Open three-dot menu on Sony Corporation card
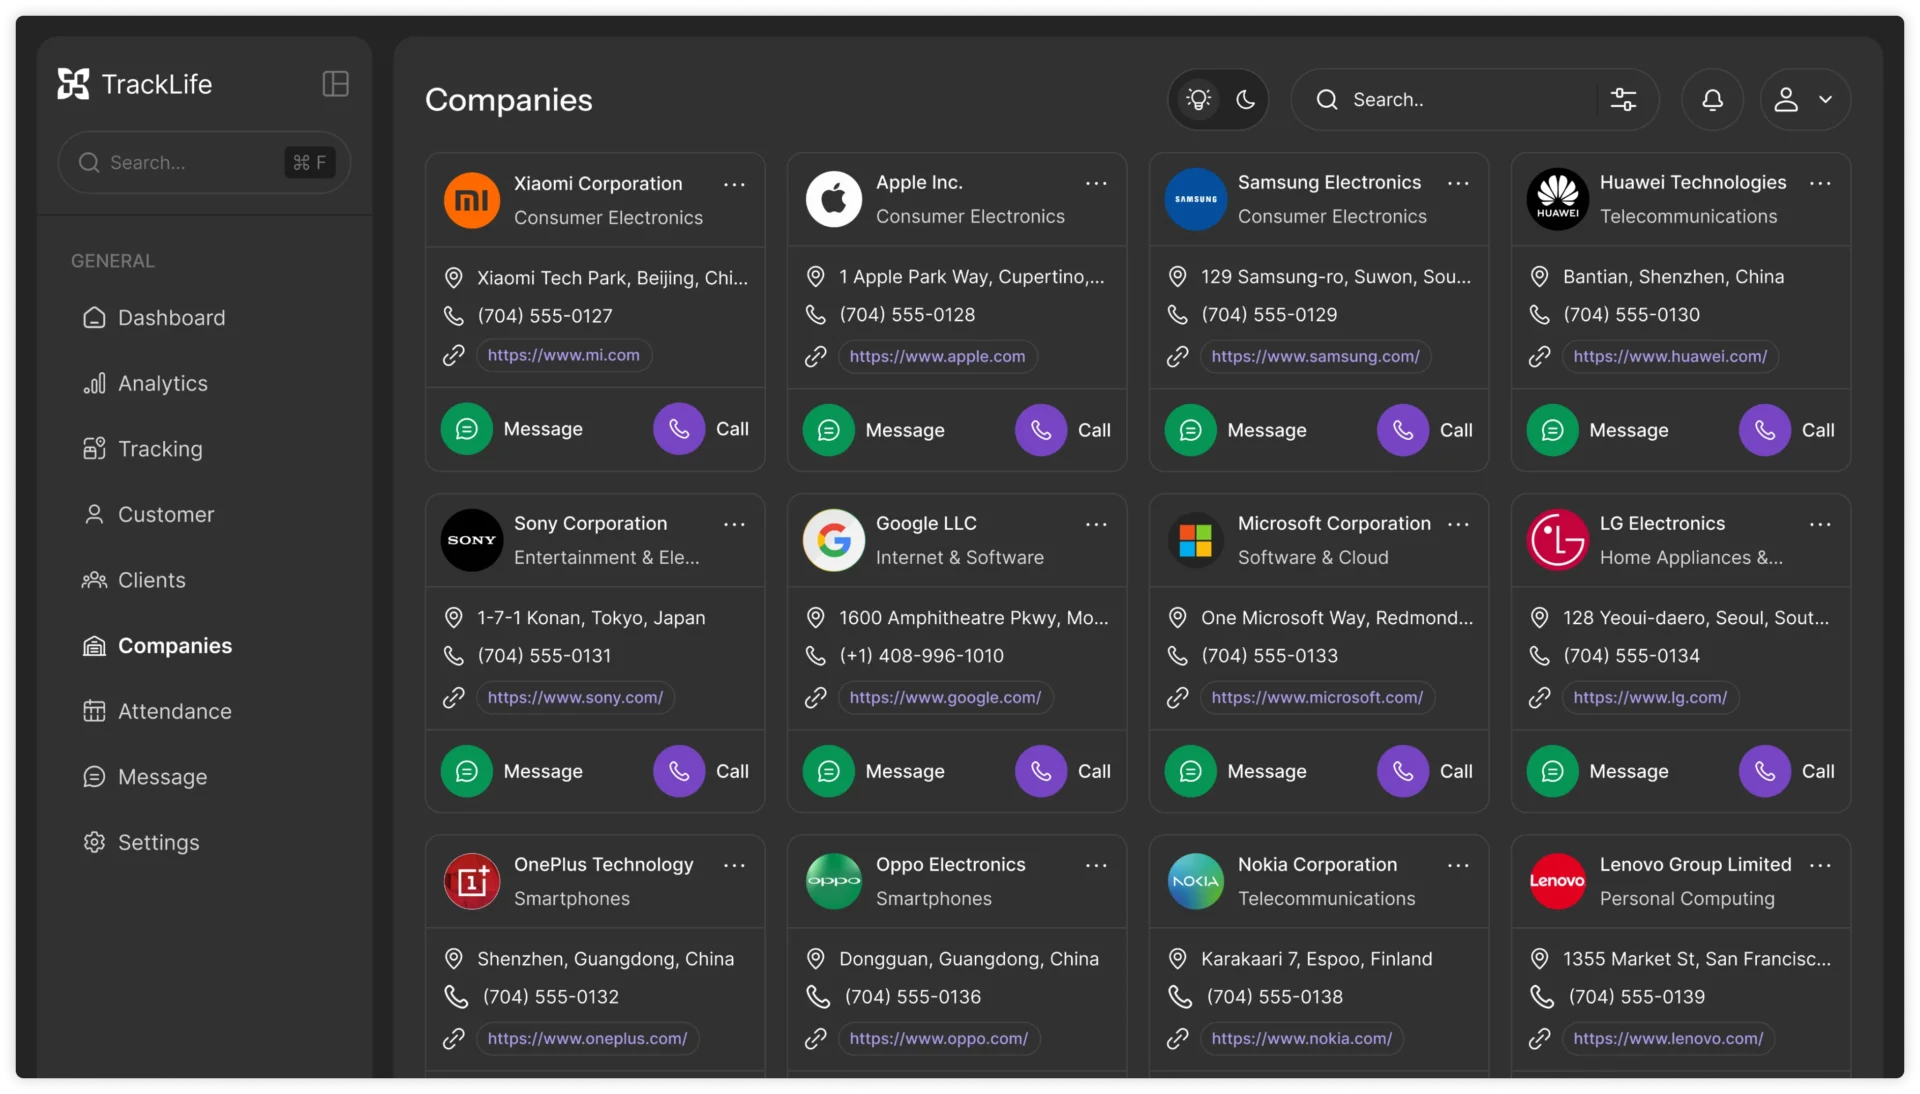The width and height of the screenshot is (1920, 1094). pos(734,524)
